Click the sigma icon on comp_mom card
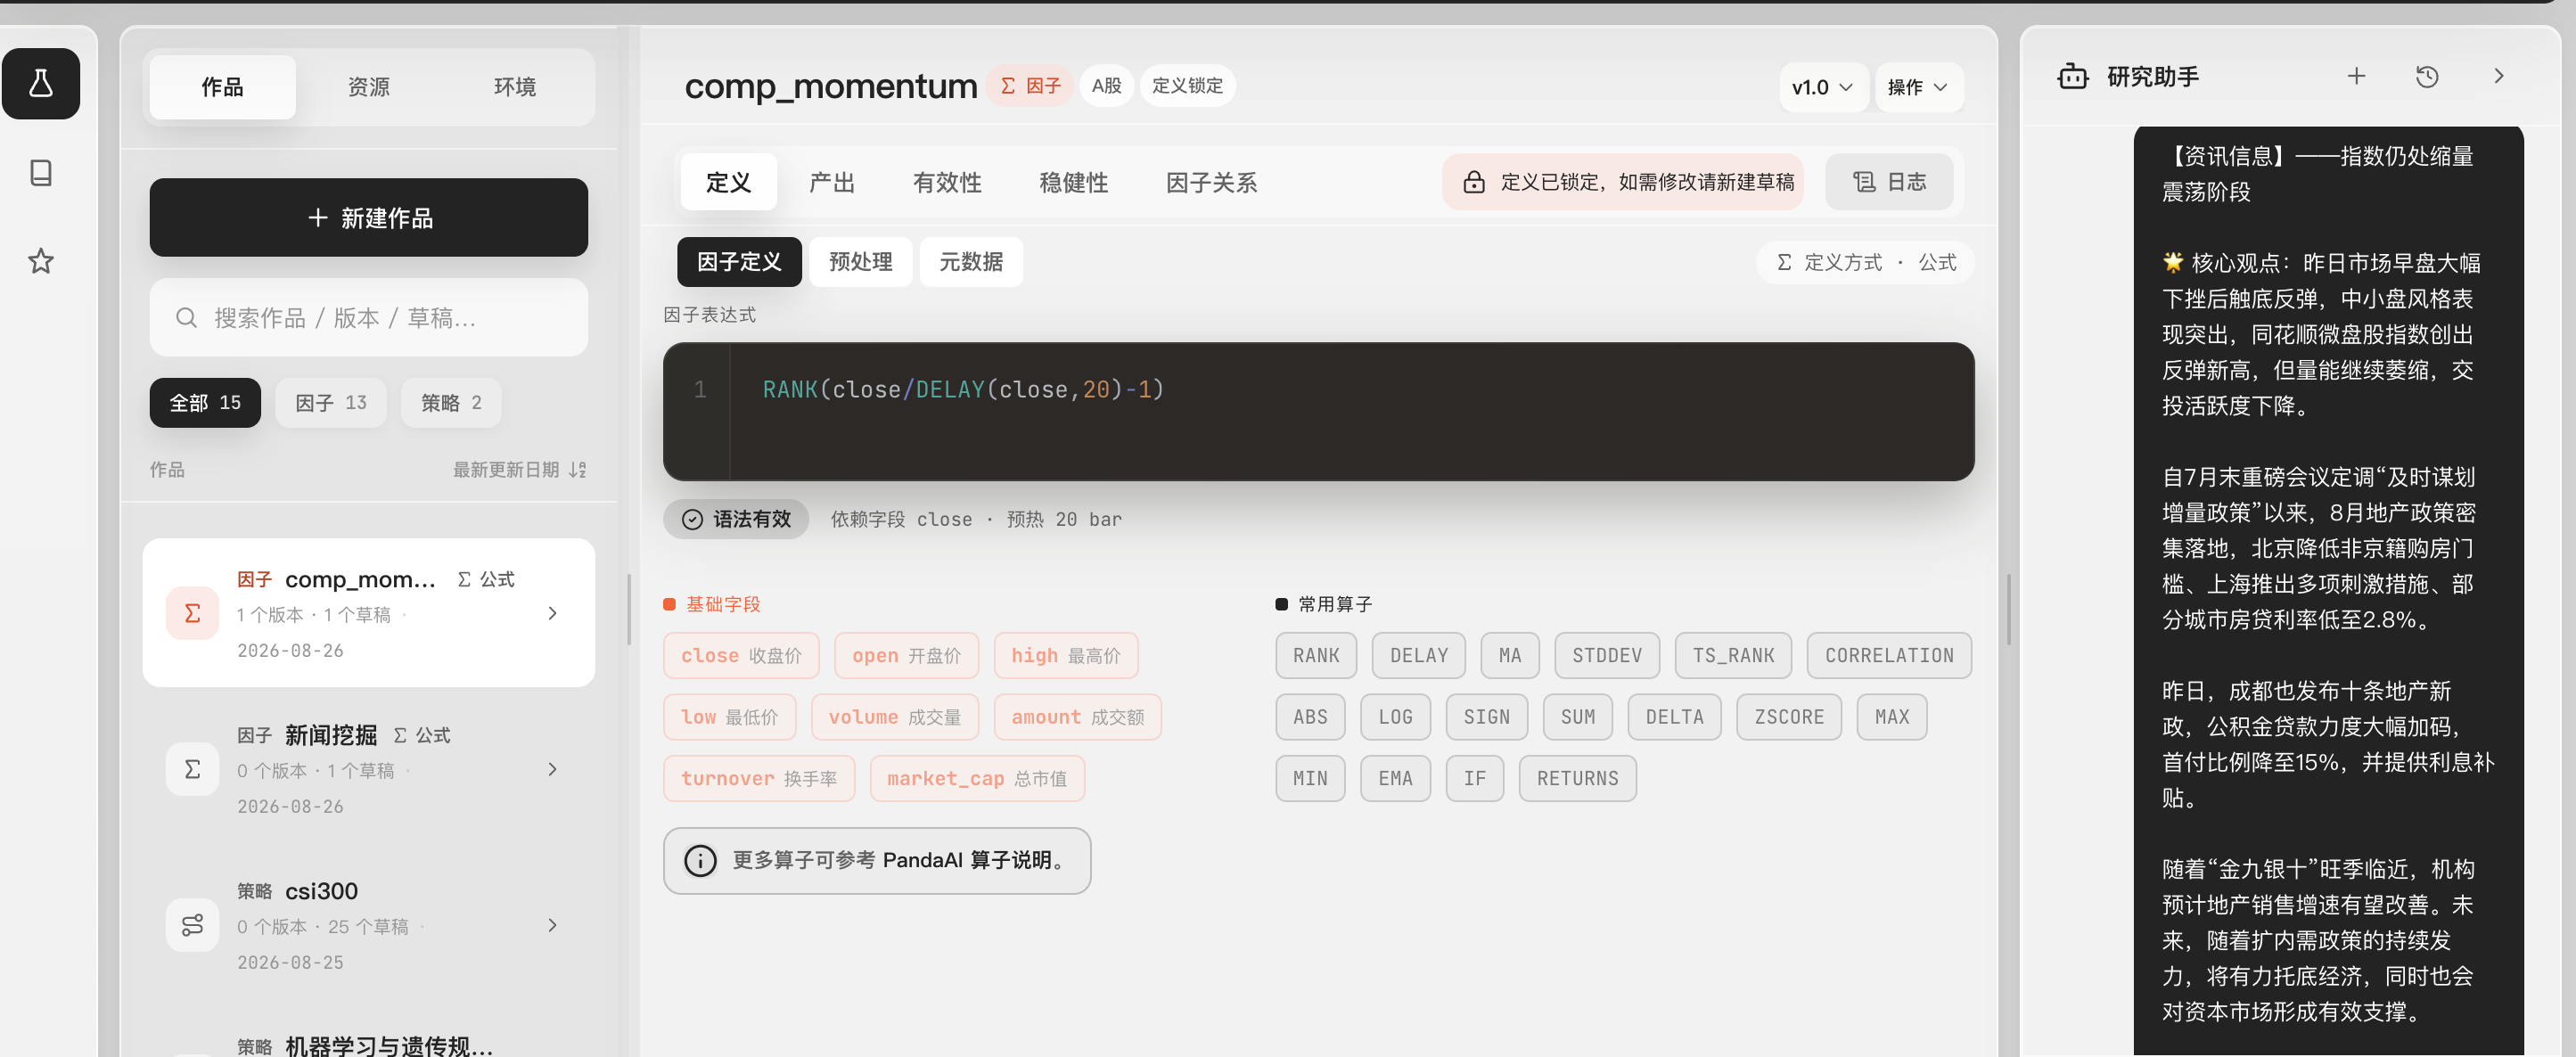The width and height of the screenshot is (2576, 1057). click(x=192, y=613)
